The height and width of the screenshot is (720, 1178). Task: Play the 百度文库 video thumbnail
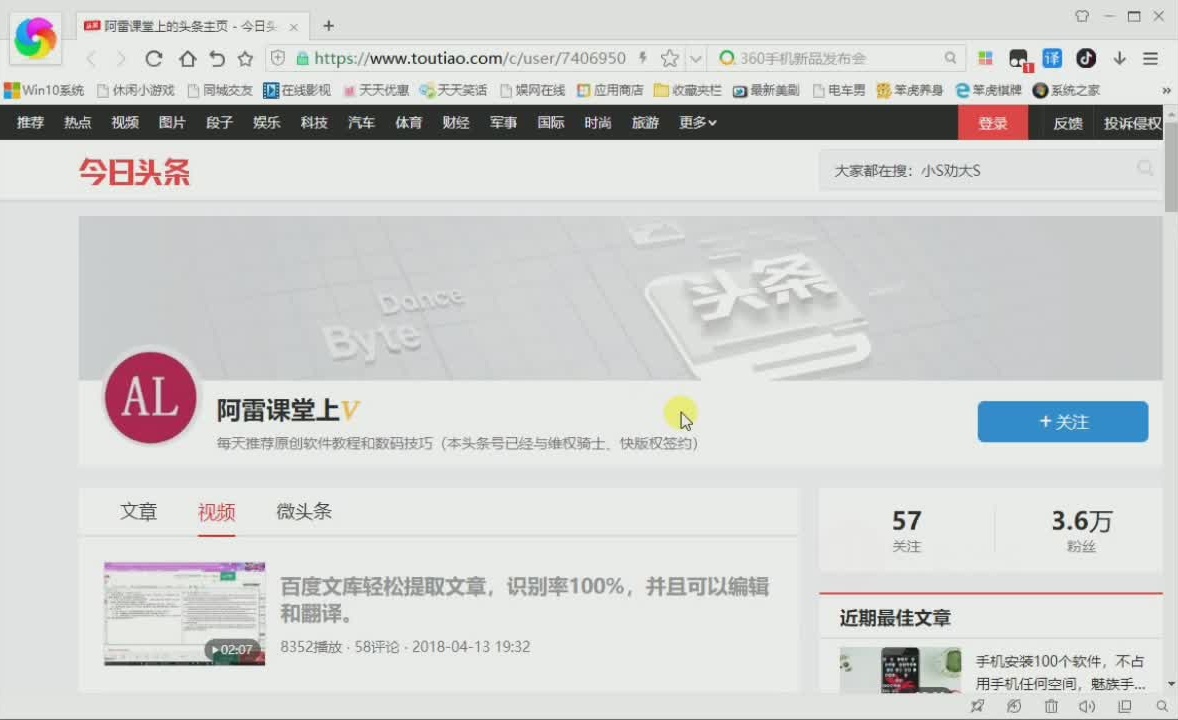click(185, 613)
